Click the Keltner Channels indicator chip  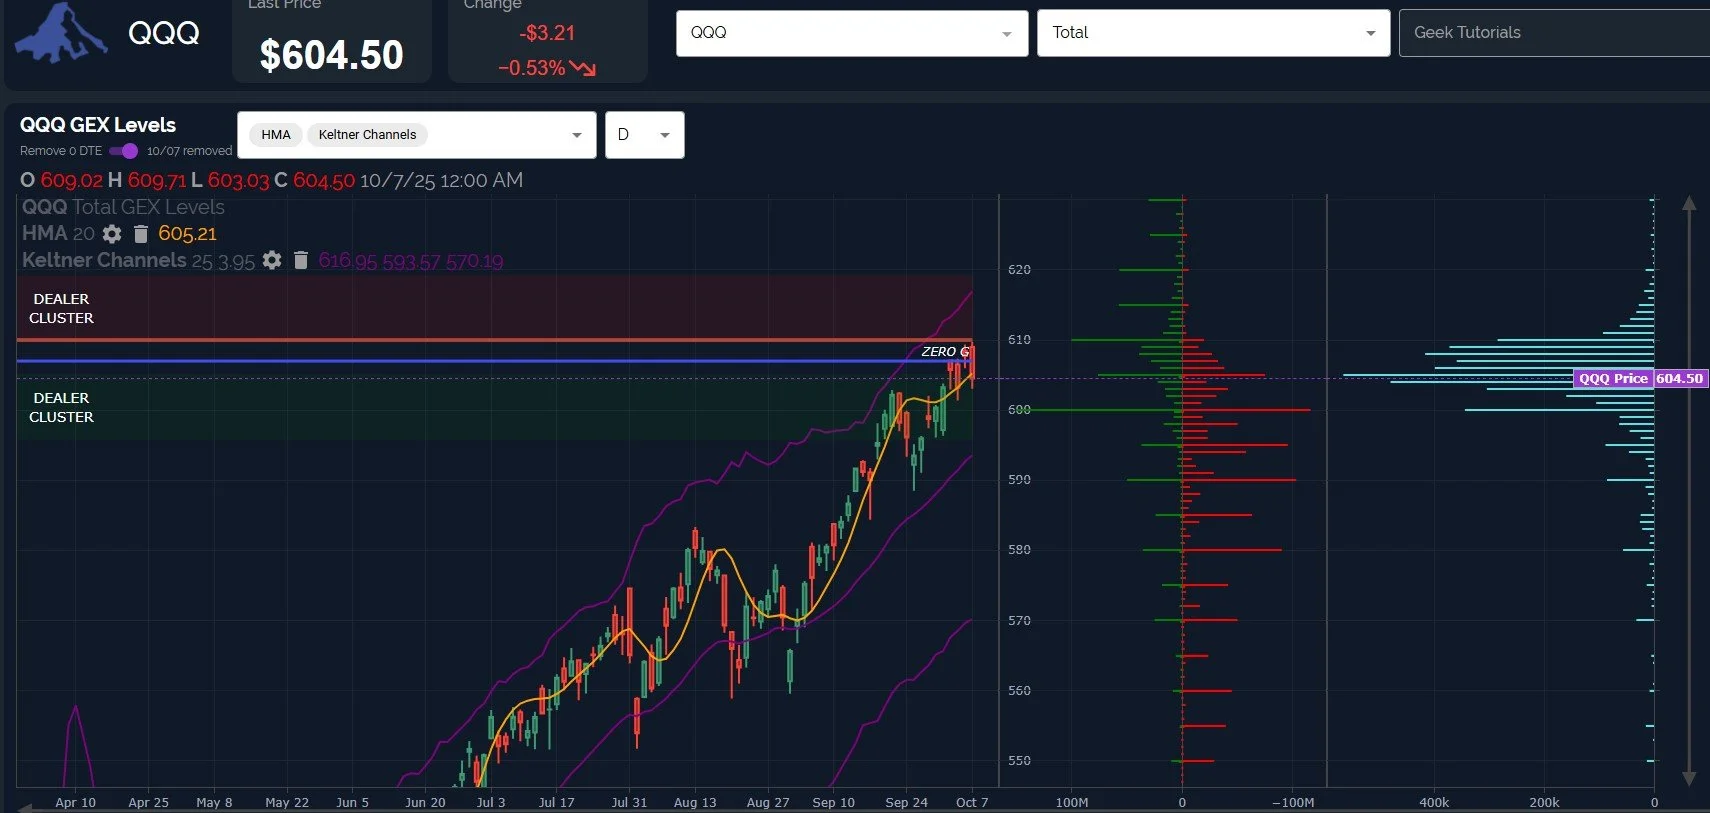click(x=367, y=135)
